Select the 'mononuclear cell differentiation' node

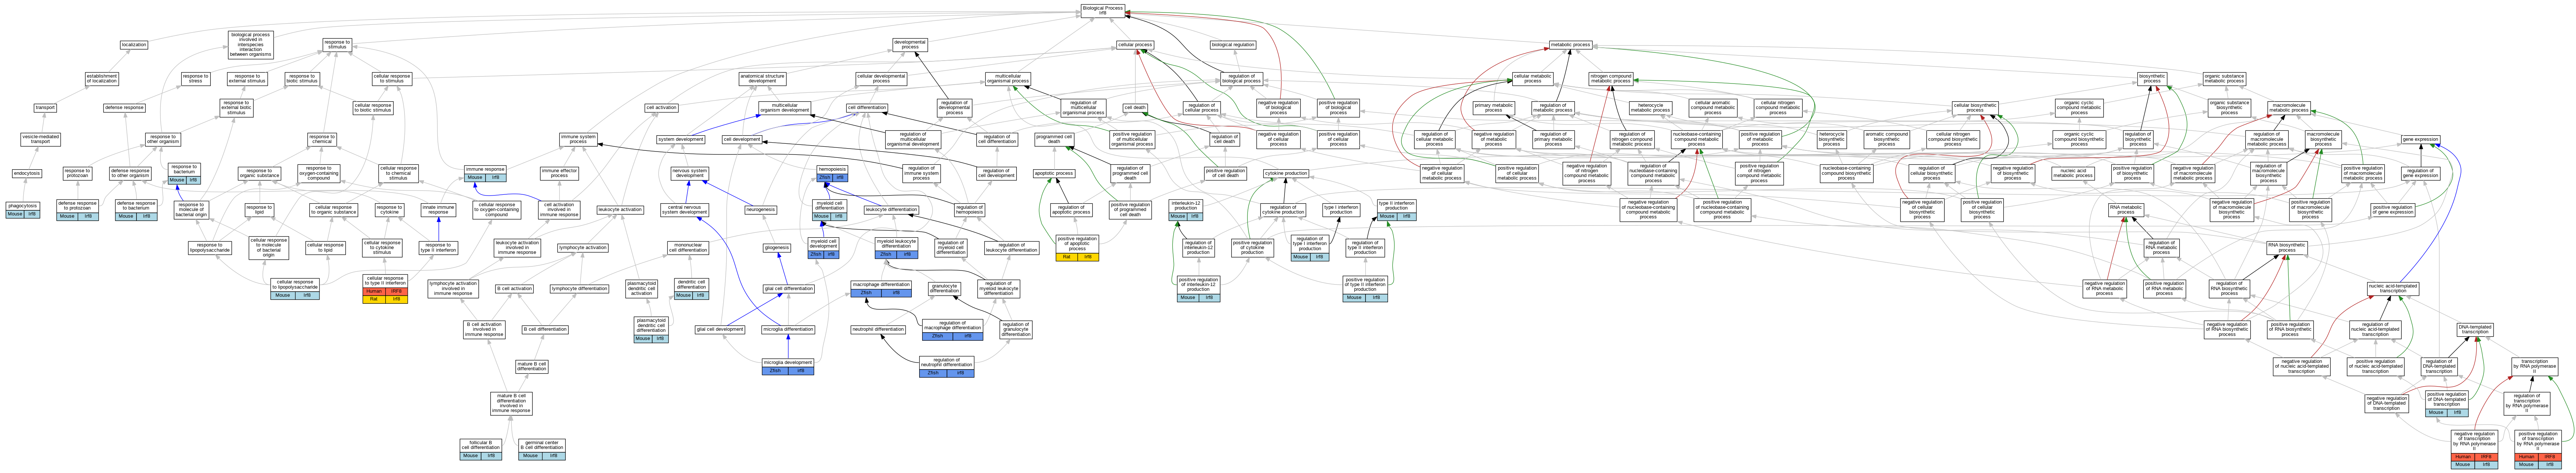(x=689, y=246)
